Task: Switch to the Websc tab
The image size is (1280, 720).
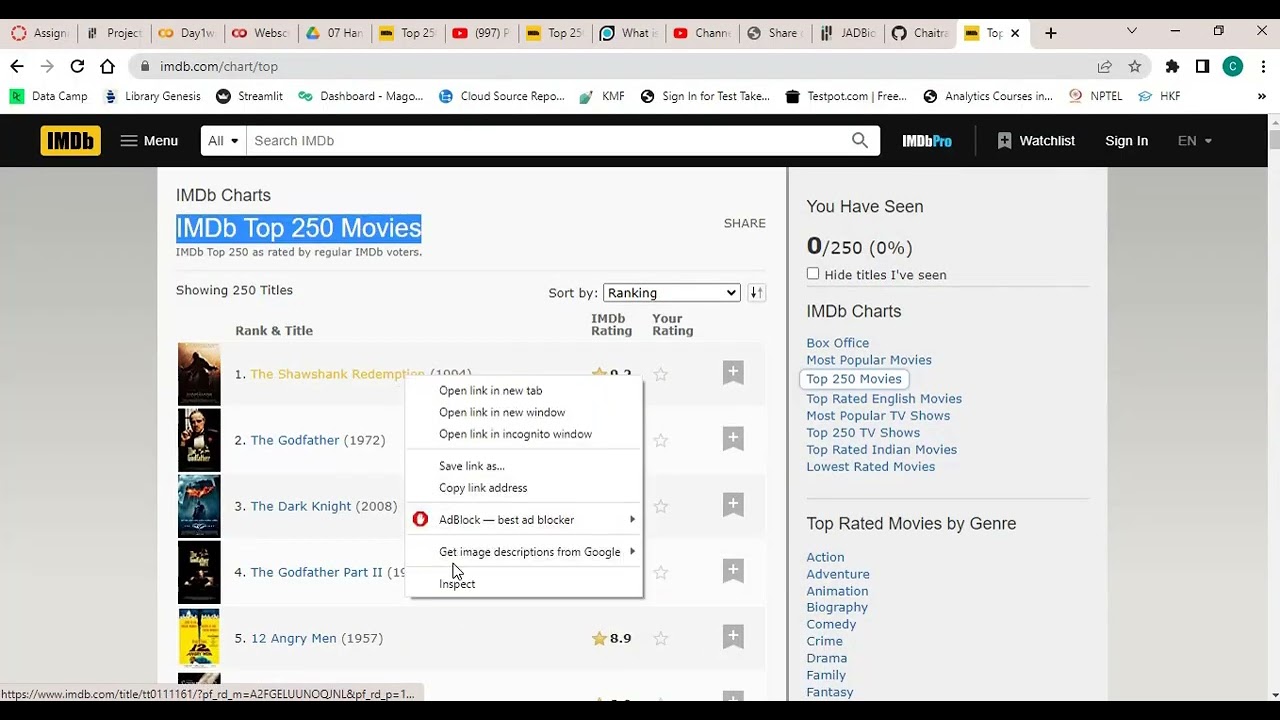Action: point(260,33)
